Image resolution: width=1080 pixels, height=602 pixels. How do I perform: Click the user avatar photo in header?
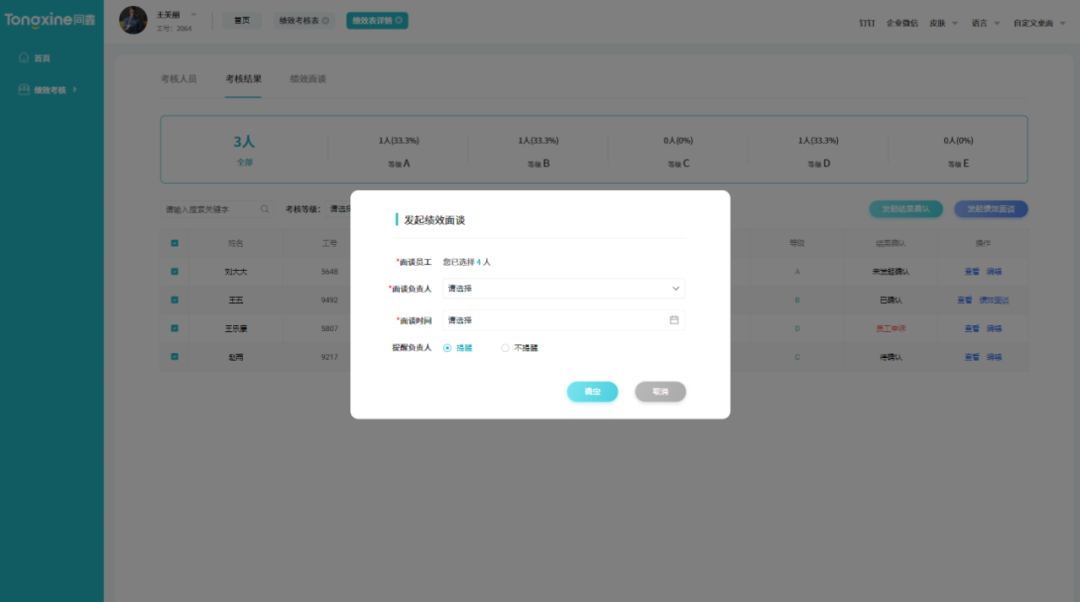[x=133, y=20]
